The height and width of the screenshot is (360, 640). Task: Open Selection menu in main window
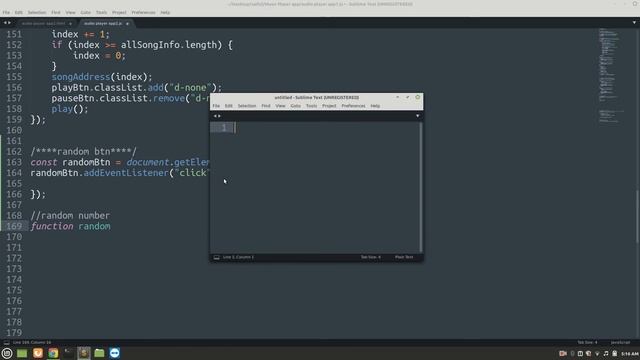coord(37,12)
